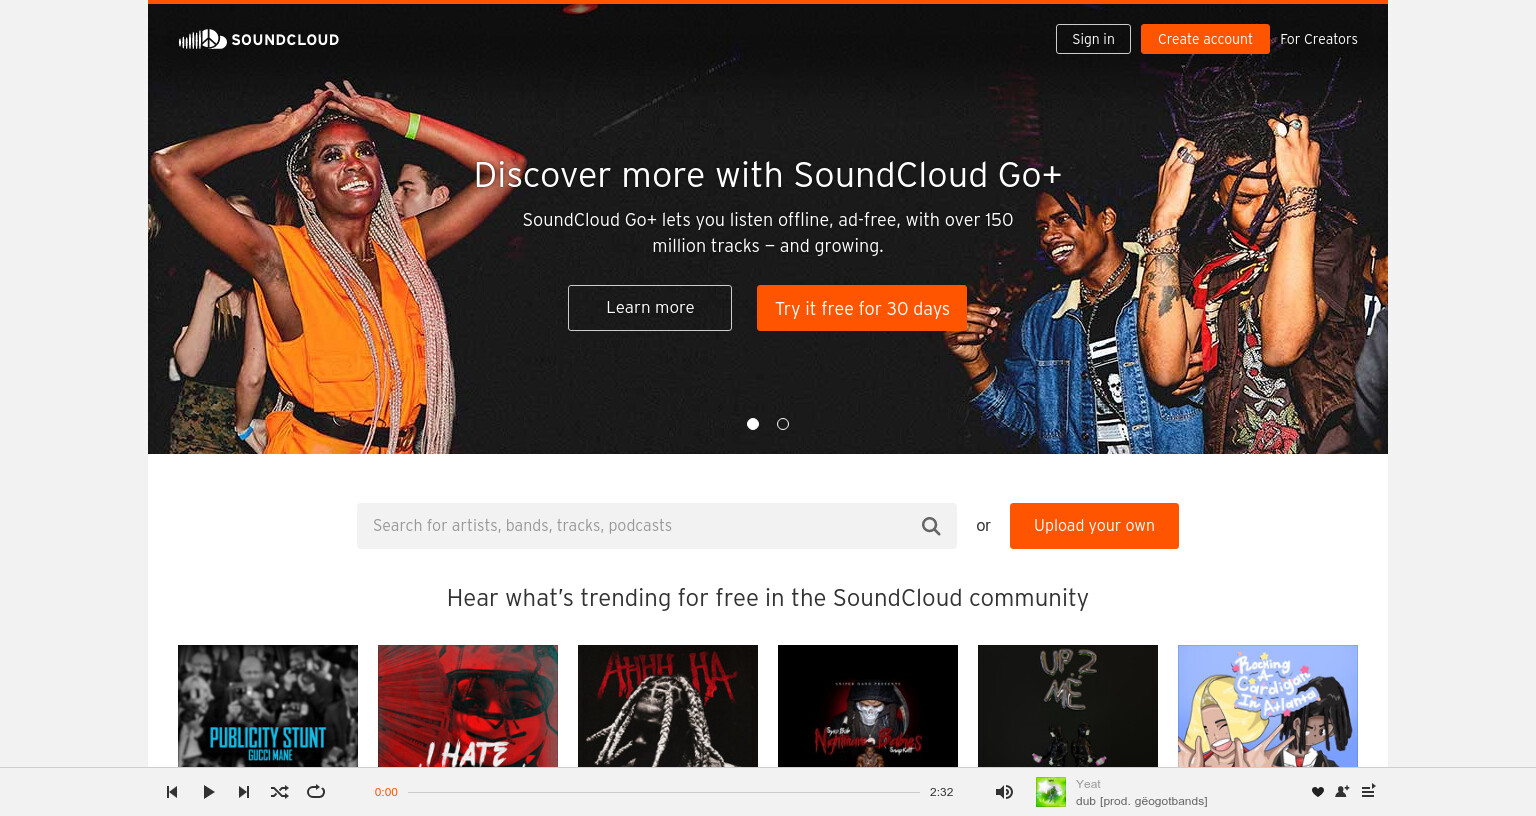Skip to the next track
The image size is (1536, 816).
(244, 792)
